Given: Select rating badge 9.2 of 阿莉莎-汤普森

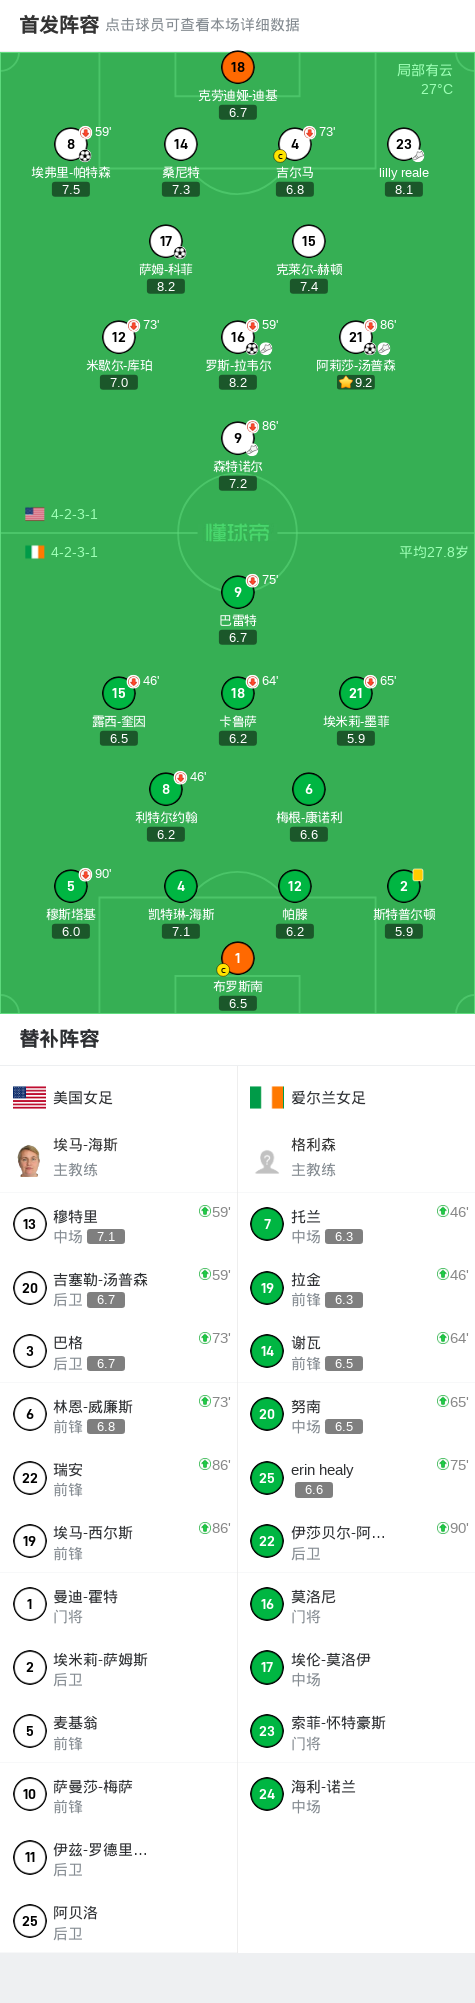Looking at the screenshot, I should click(356, 382).
